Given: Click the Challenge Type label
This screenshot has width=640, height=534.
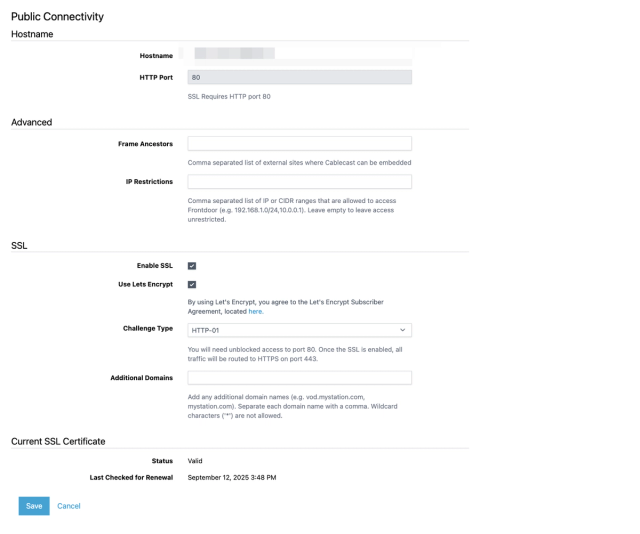Looking at the screenshot, I should pyautogui.click(x=148, y=328).
